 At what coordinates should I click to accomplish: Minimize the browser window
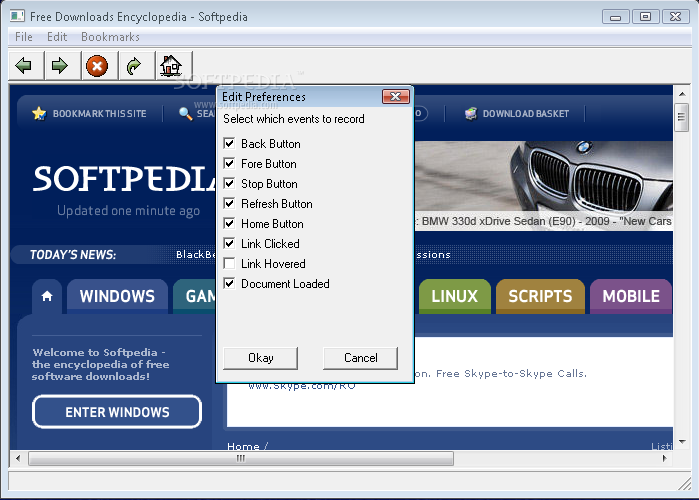point(615,16)
